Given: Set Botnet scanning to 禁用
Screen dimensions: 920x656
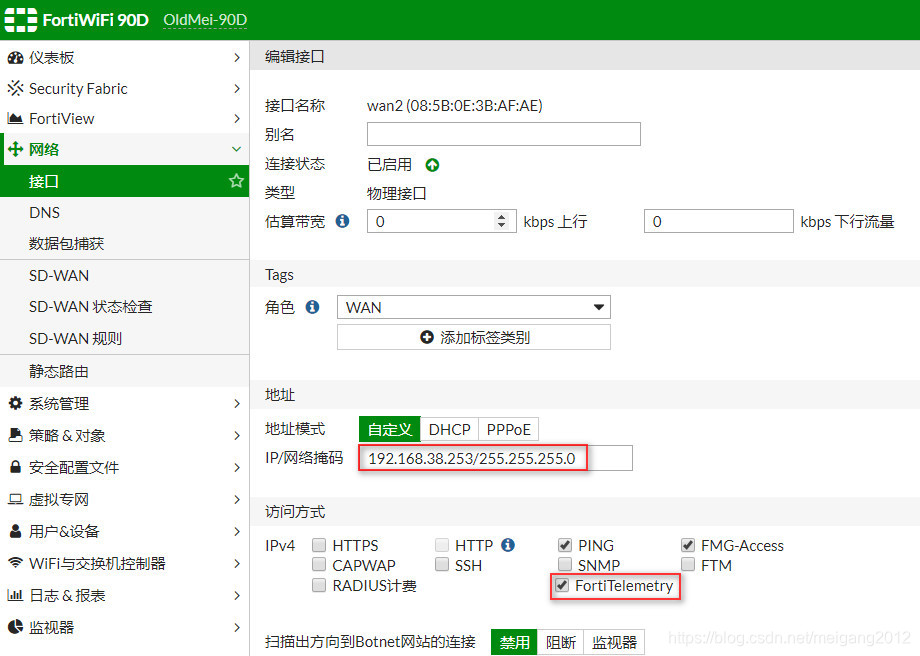Looking at the screenshot, I should coord(514,643).
